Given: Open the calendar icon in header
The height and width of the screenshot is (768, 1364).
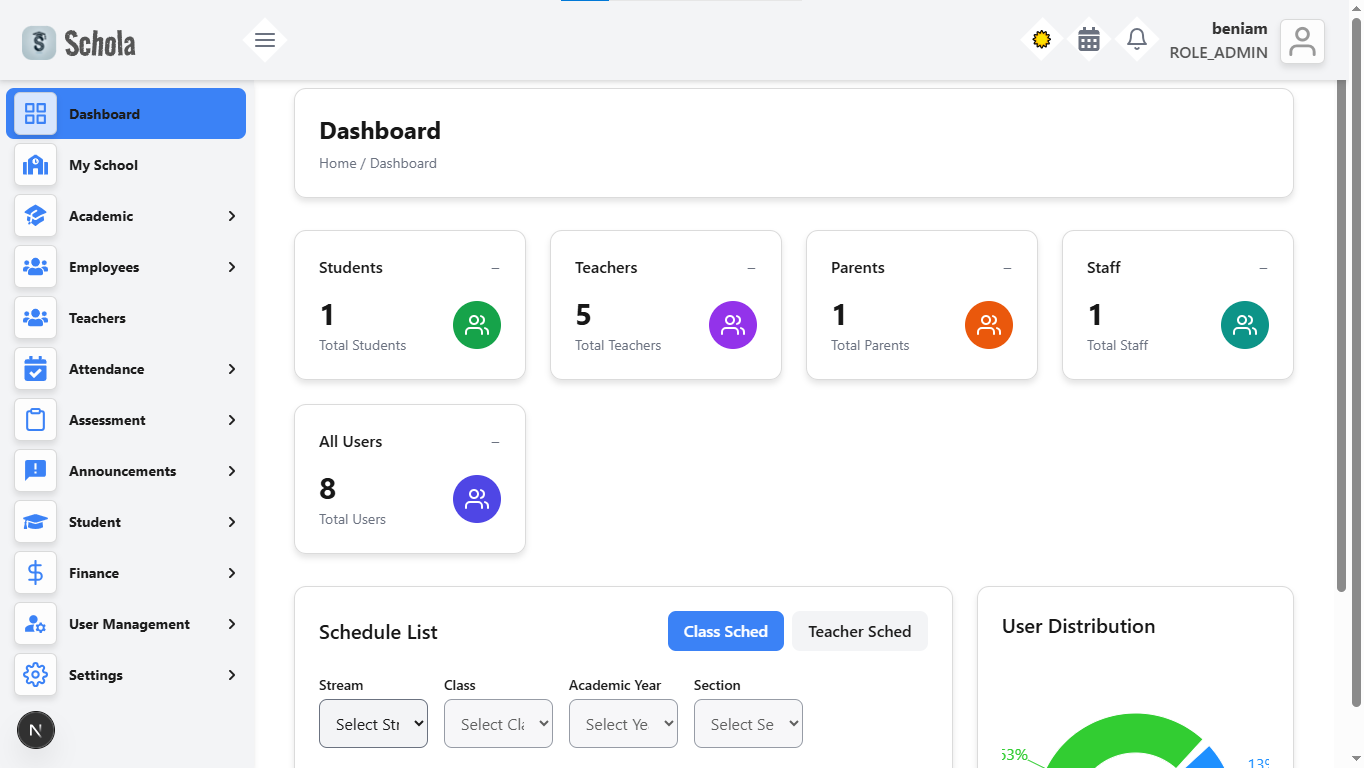Looking at the screenshot, I should pyautogui.click(x=1089, y=40).
